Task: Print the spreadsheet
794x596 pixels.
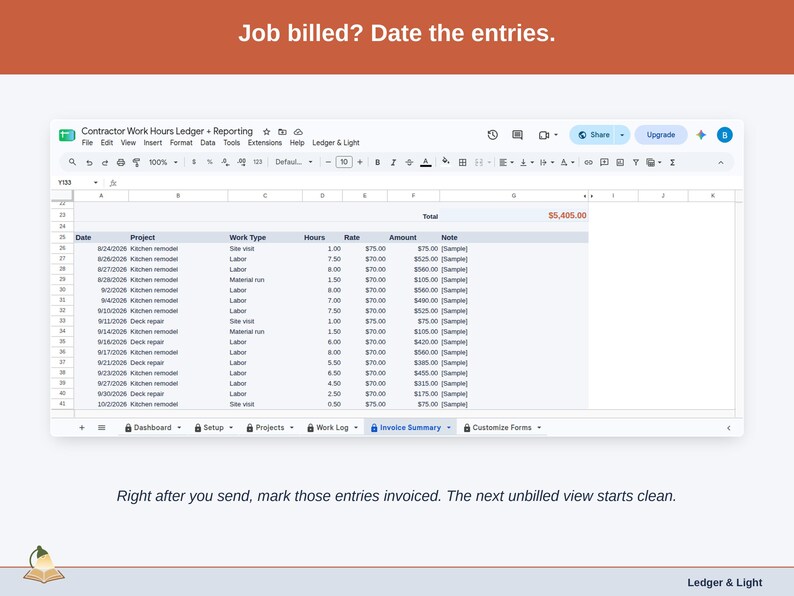Action: [121, 163]
